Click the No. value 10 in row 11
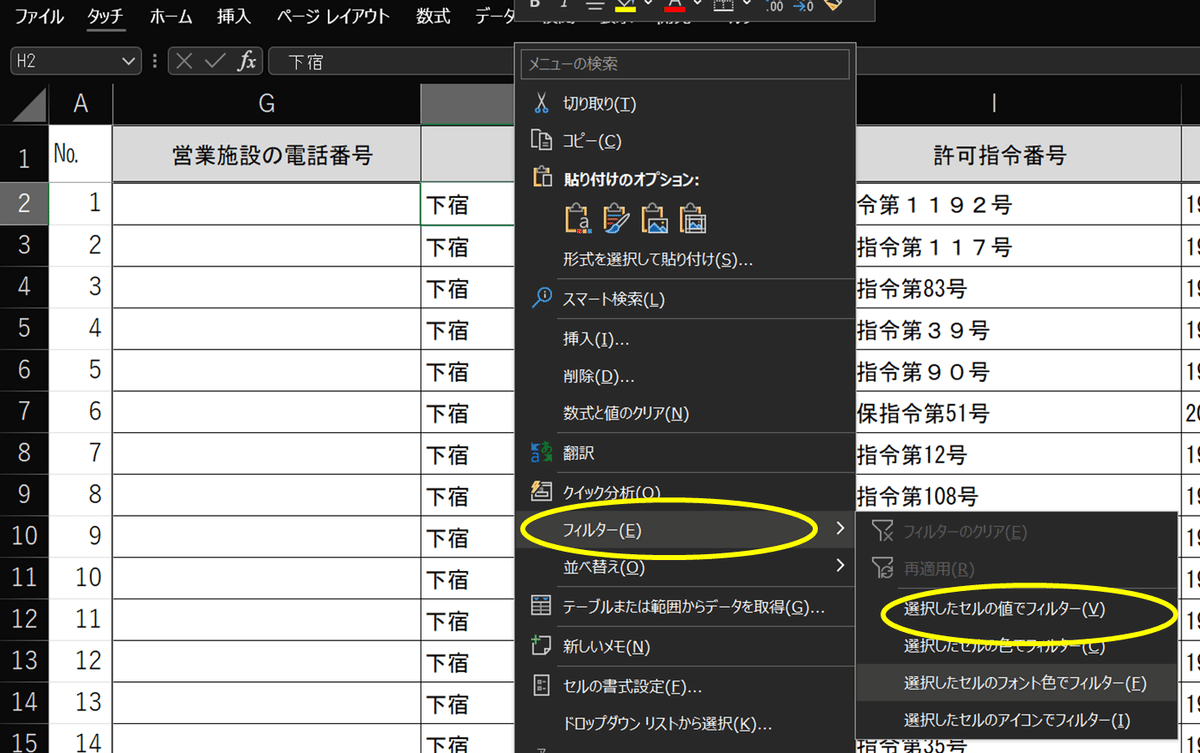 [81, 578]
